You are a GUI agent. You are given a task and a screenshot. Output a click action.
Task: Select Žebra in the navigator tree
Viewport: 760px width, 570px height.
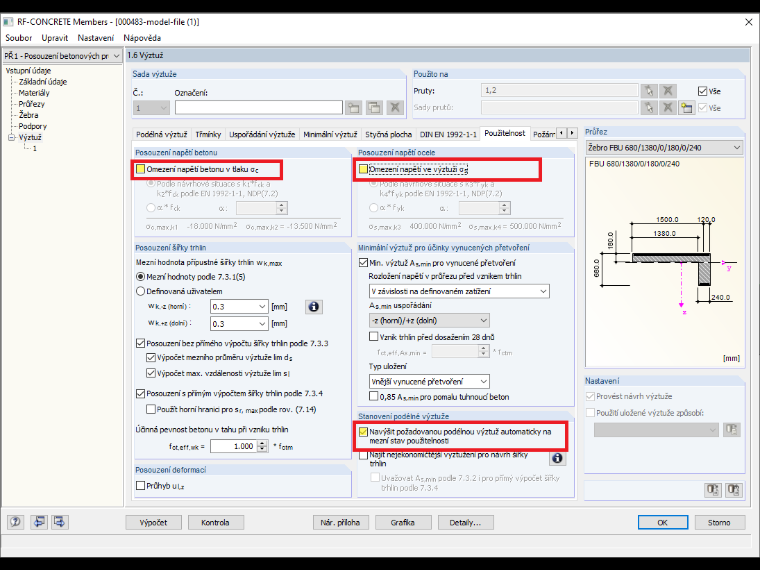[x=28, y=115]
